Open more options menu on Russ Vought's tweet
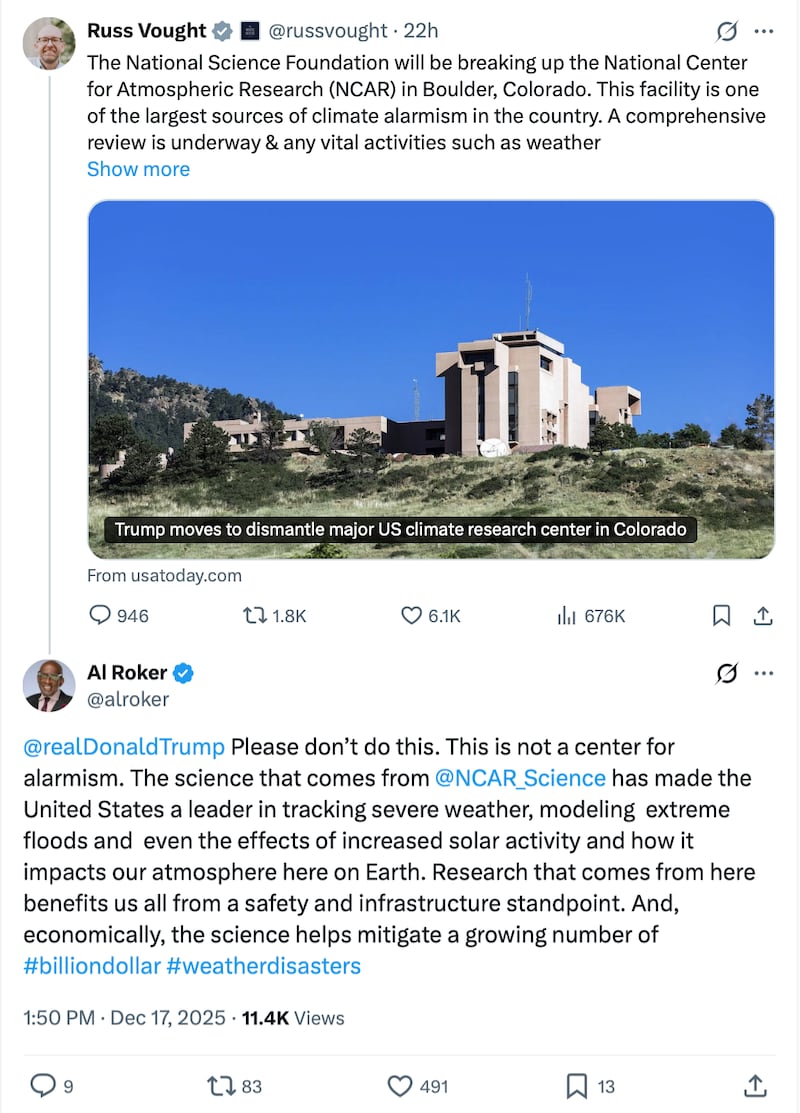This screenshot has width=800, height=1113. click(x=763, y=30)
